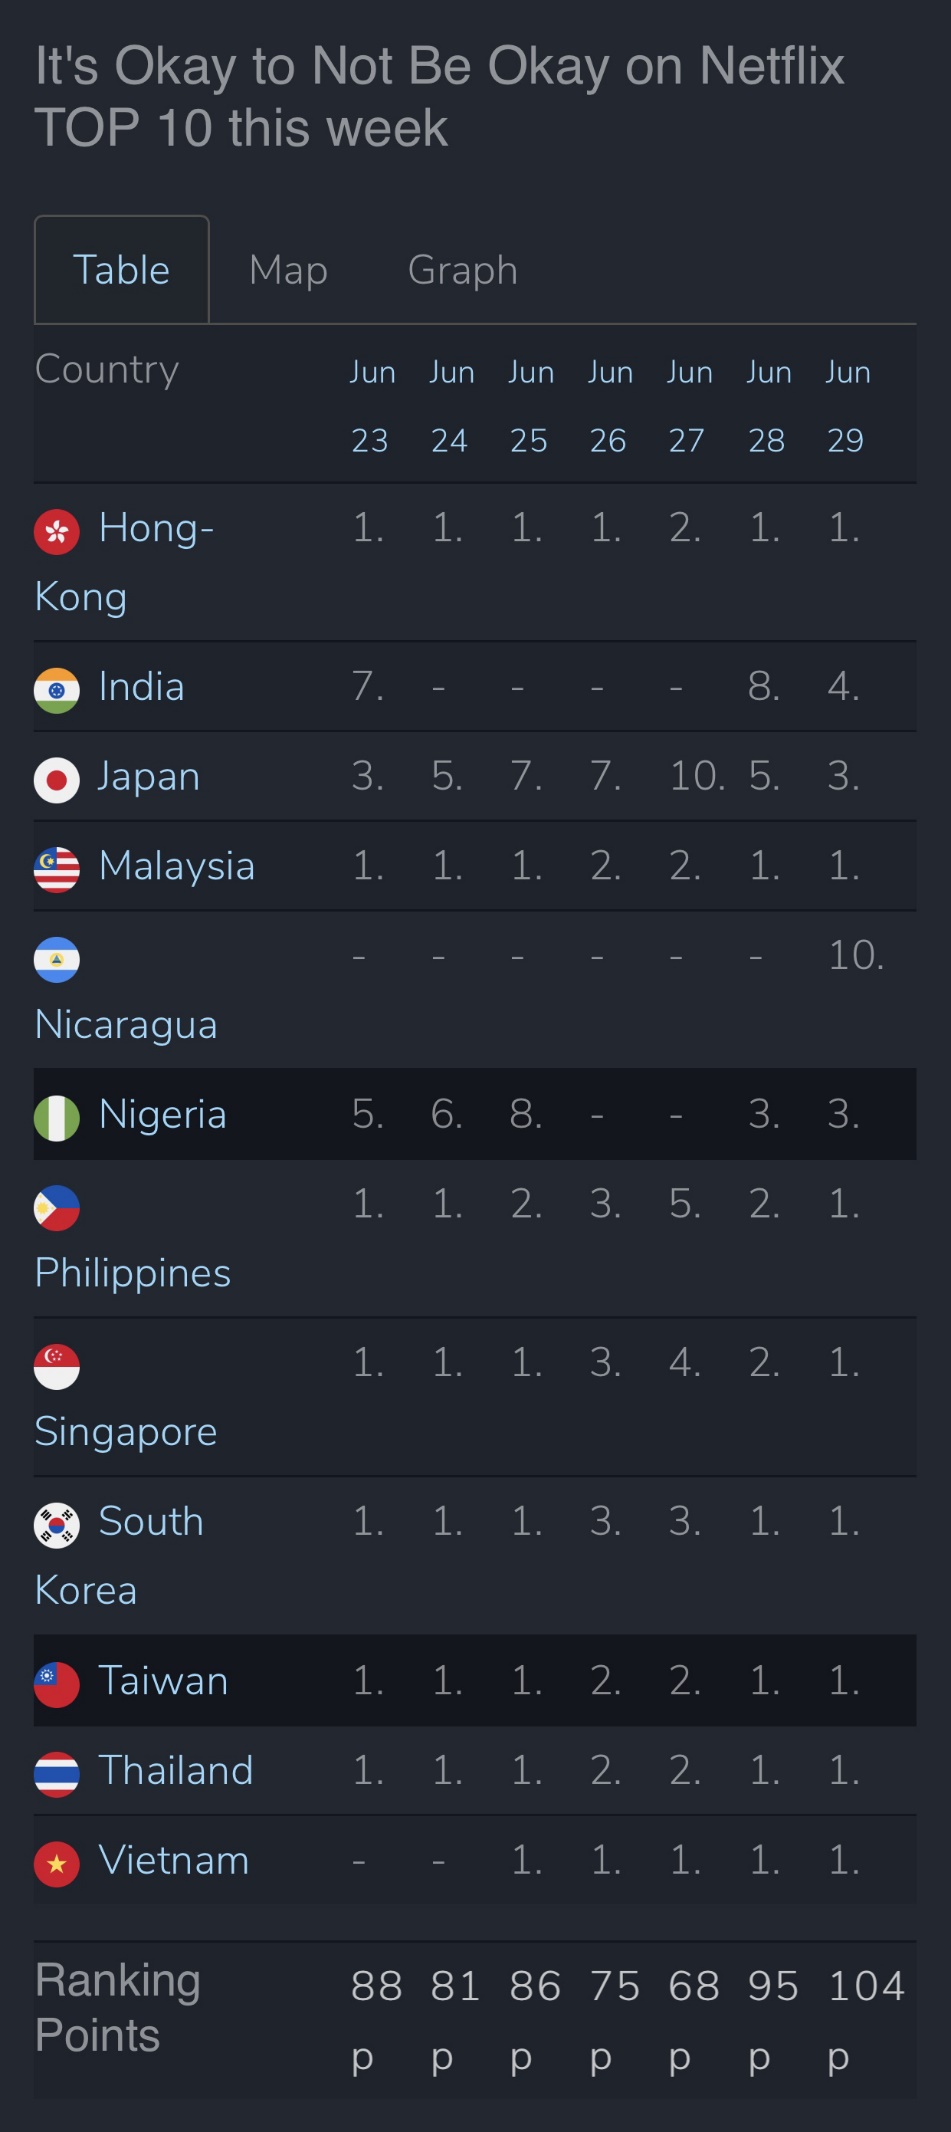Click the Nicaragua flag icon
The image size is (951, 2132).
[x=57, y=959]
